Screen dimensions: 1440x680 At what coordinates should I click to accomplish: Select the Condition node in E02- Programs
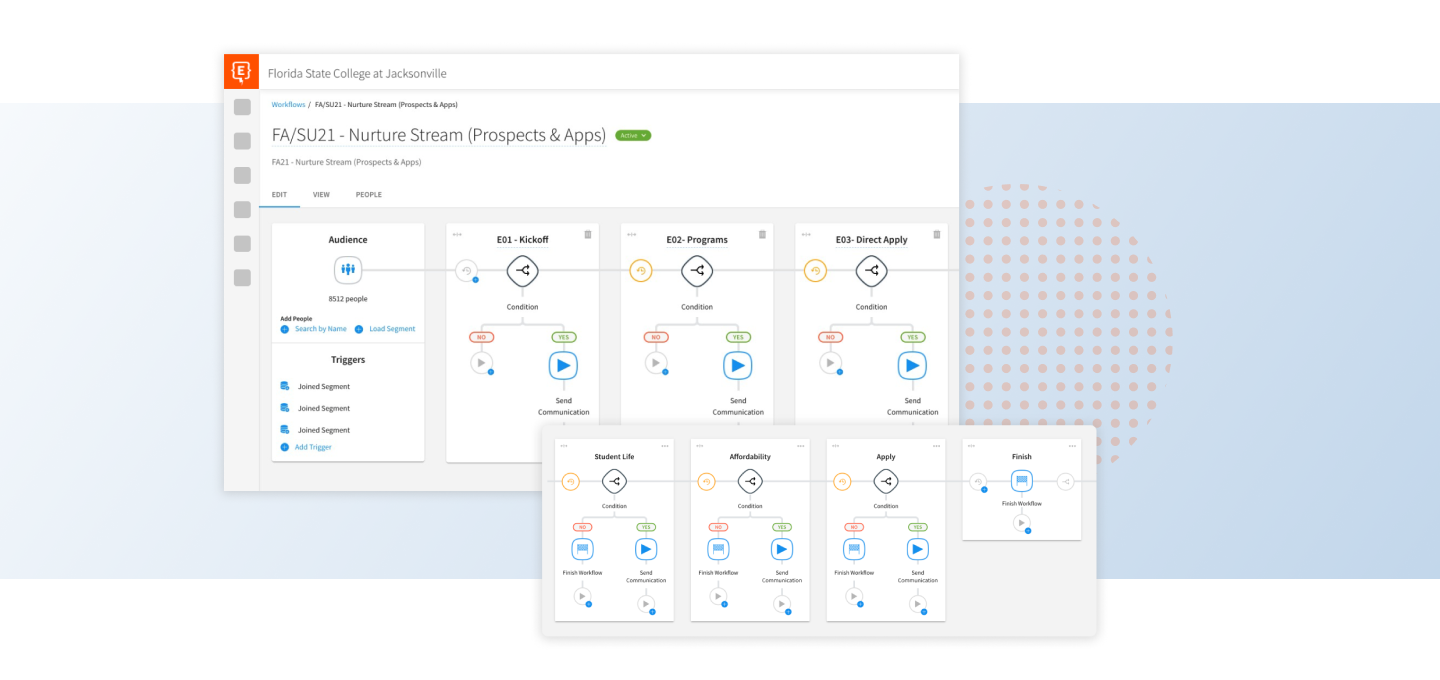click(x=697, y=270)
